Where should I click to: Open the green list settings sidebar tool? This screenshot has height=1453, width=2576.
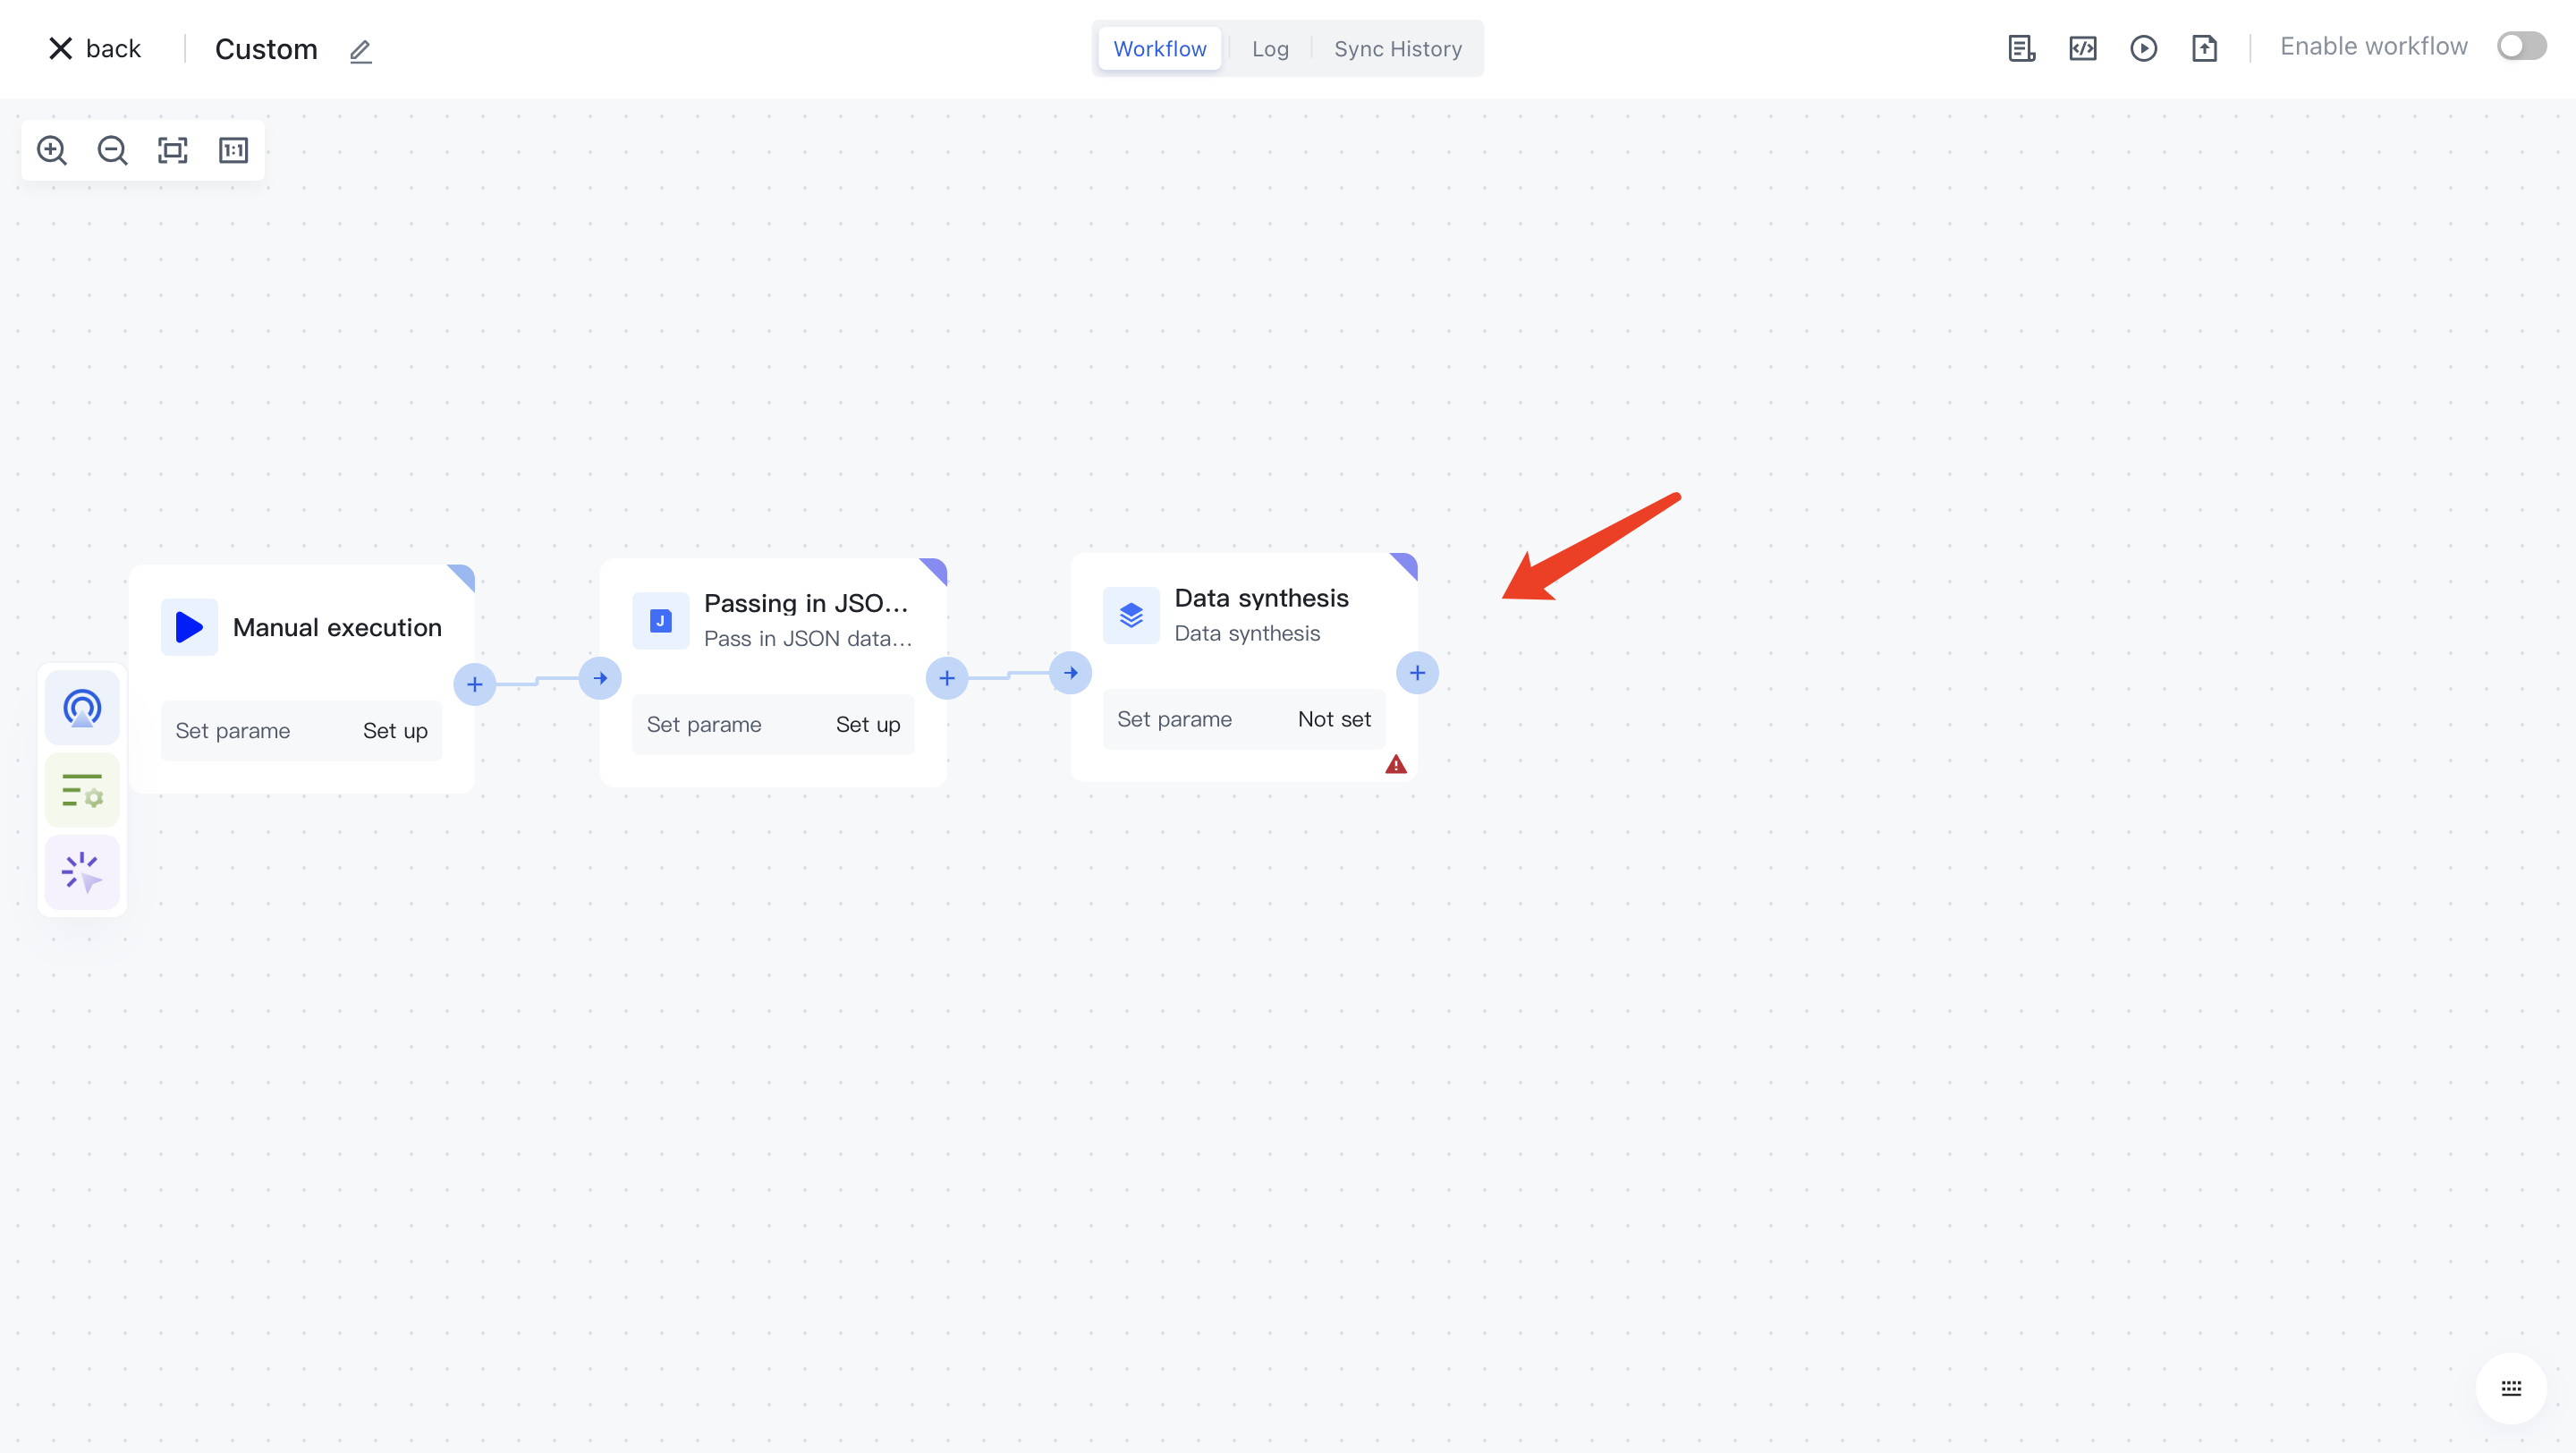tap(82, 790)
